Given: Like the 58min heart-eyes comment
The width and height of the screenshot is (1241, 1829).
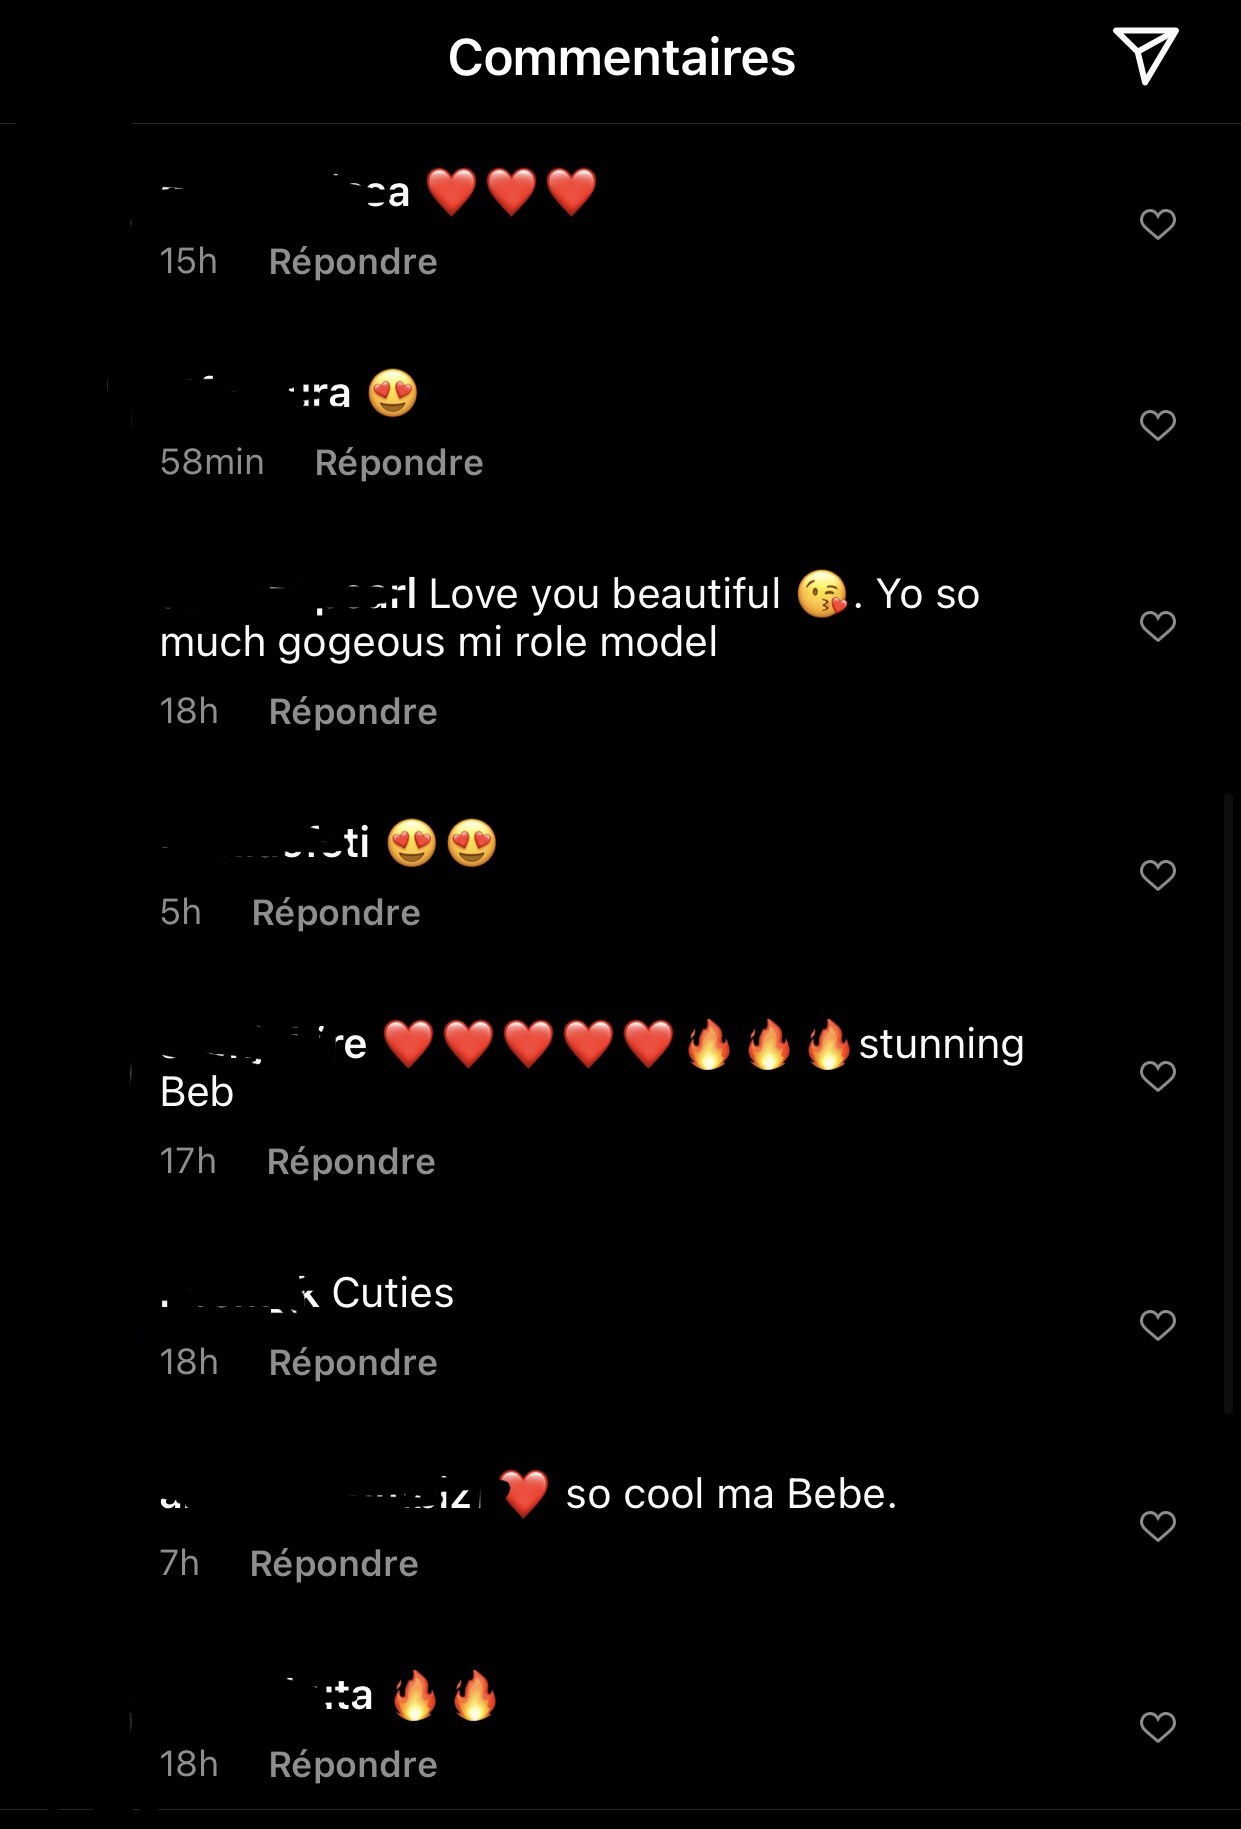Looking at the screenshot, I should click(1157, 425).
